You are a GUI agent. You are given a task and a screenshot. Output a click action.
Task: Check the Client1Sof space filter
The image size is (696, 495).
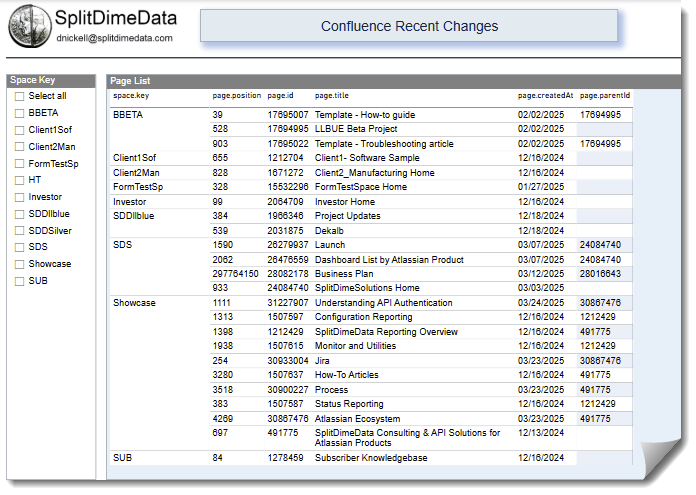(19, 130)
